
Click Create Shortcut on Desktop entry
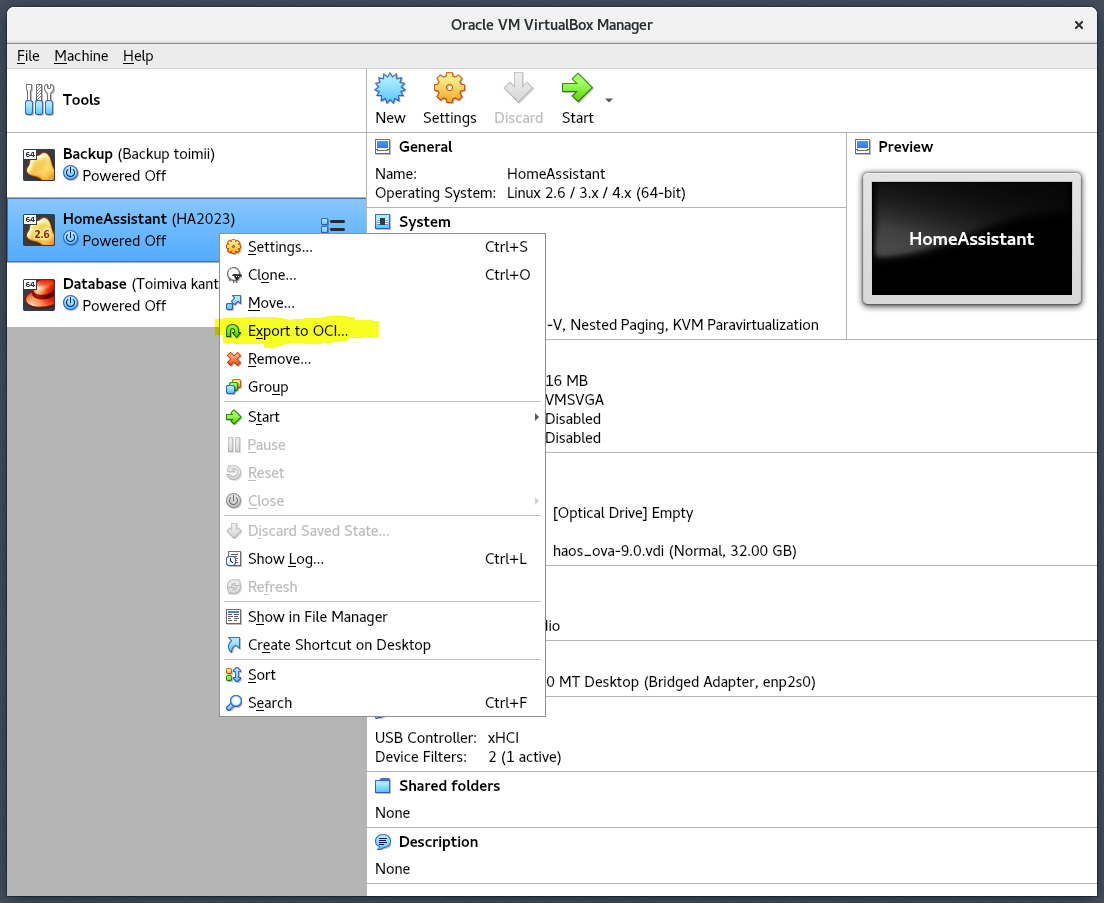click(339, 645)
